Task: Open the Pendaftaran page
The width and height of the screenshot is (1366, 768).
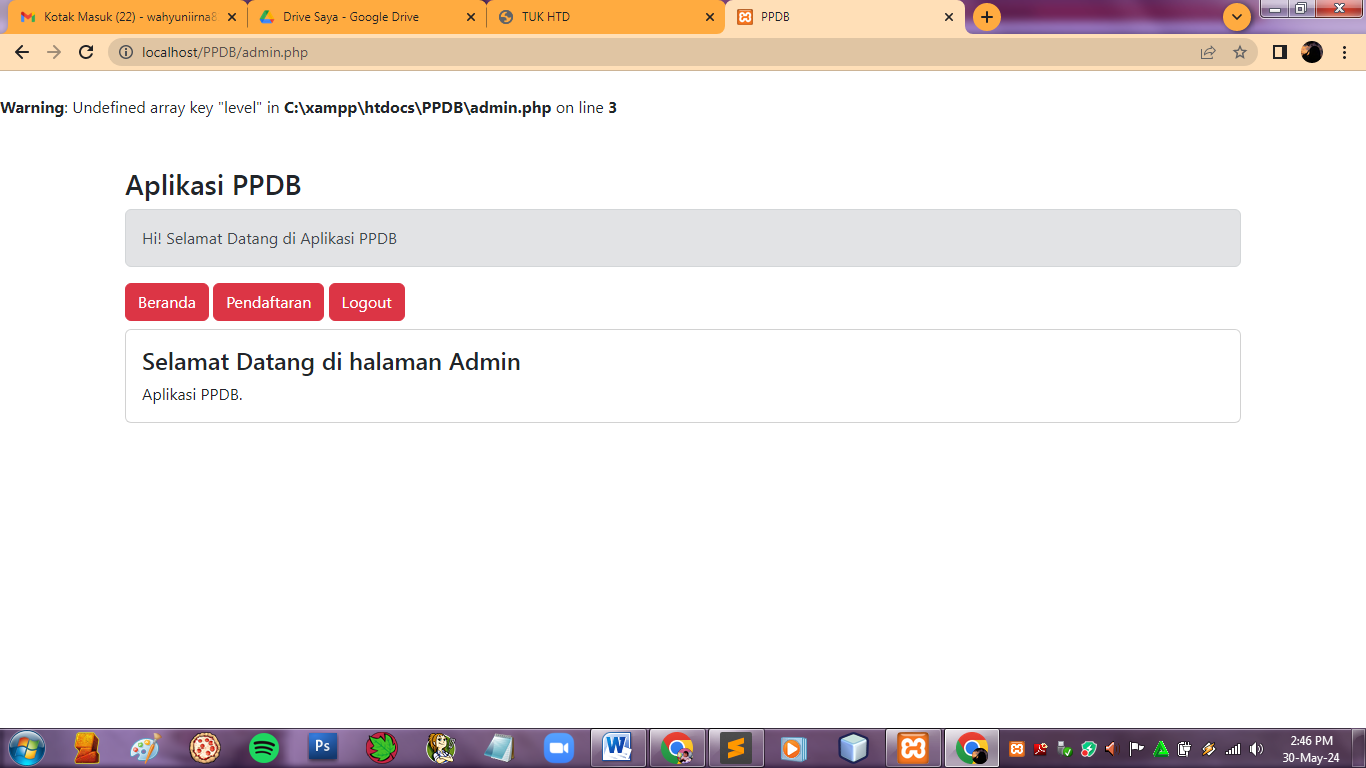Action: [268, 302]
